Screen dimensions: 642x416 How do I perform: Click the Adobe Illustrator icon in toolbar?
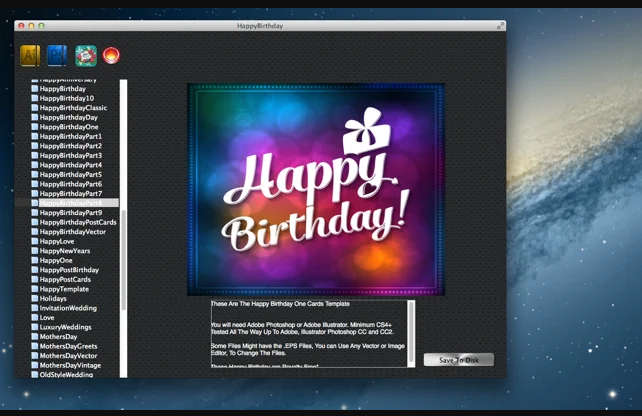pyautogui.click(x=30, y=55)
